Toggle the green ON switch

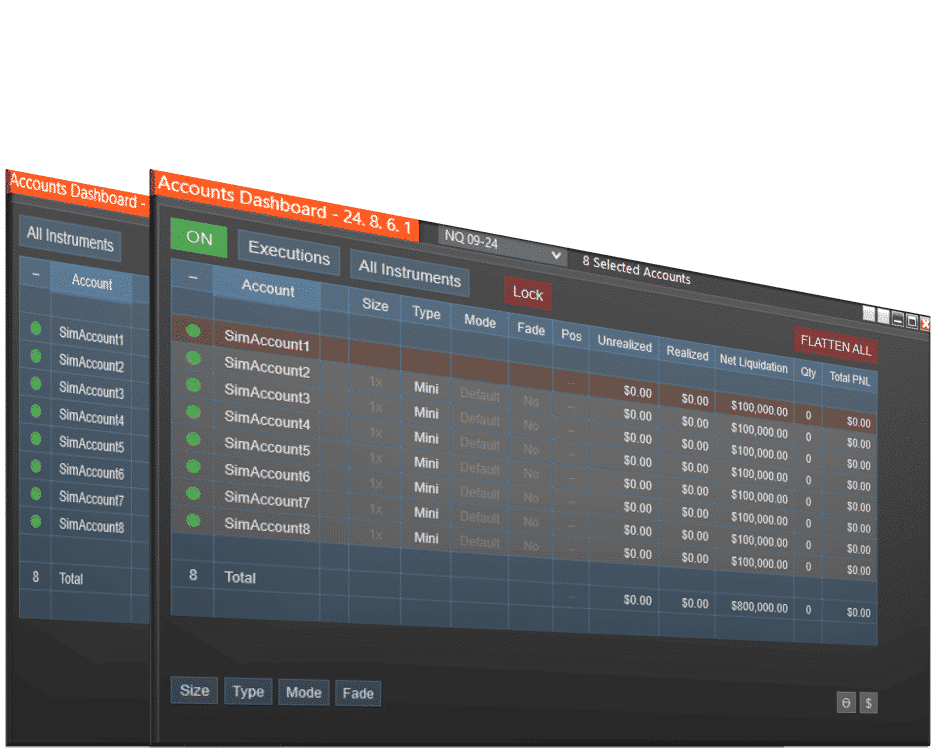tap(198, 239)
